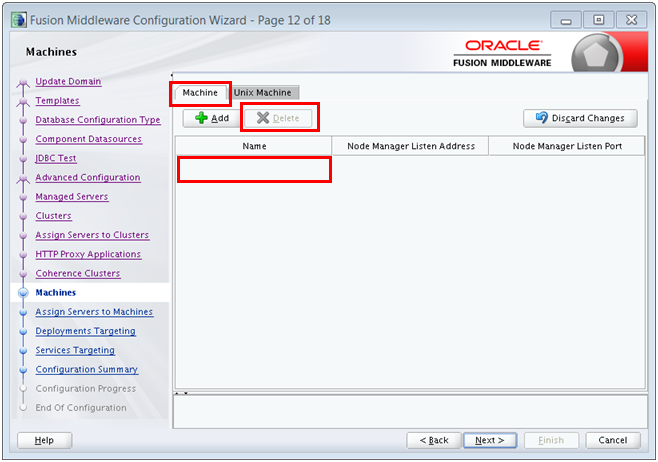
Task: Jump to Configuration Summary step
Action: coord(86,370)
